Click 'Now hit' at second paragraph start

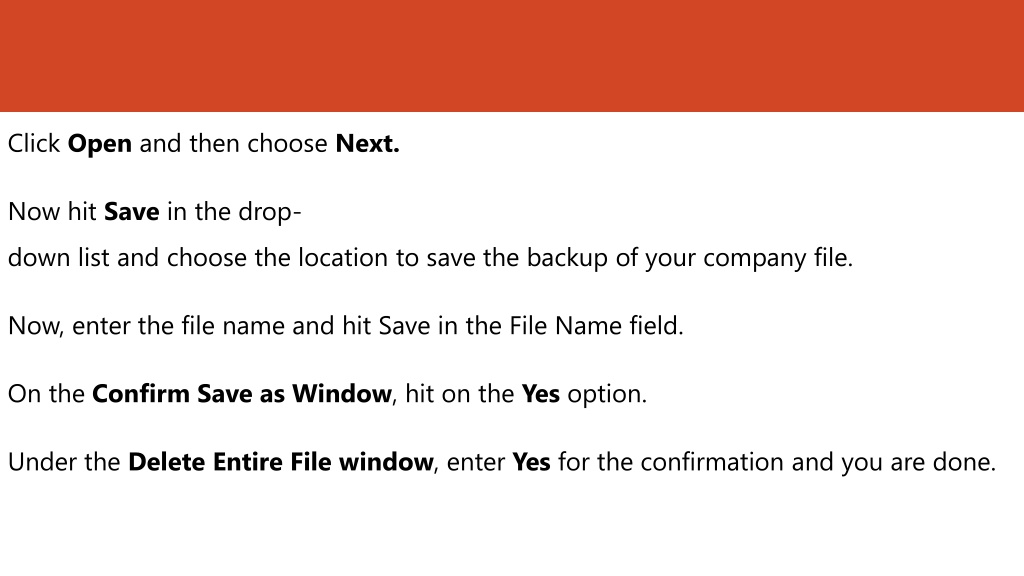[52, 212]
